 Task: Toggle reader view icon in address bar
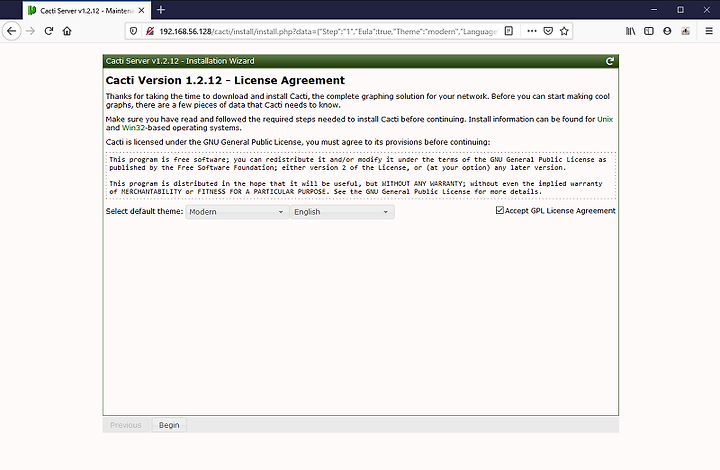[509, 31]
